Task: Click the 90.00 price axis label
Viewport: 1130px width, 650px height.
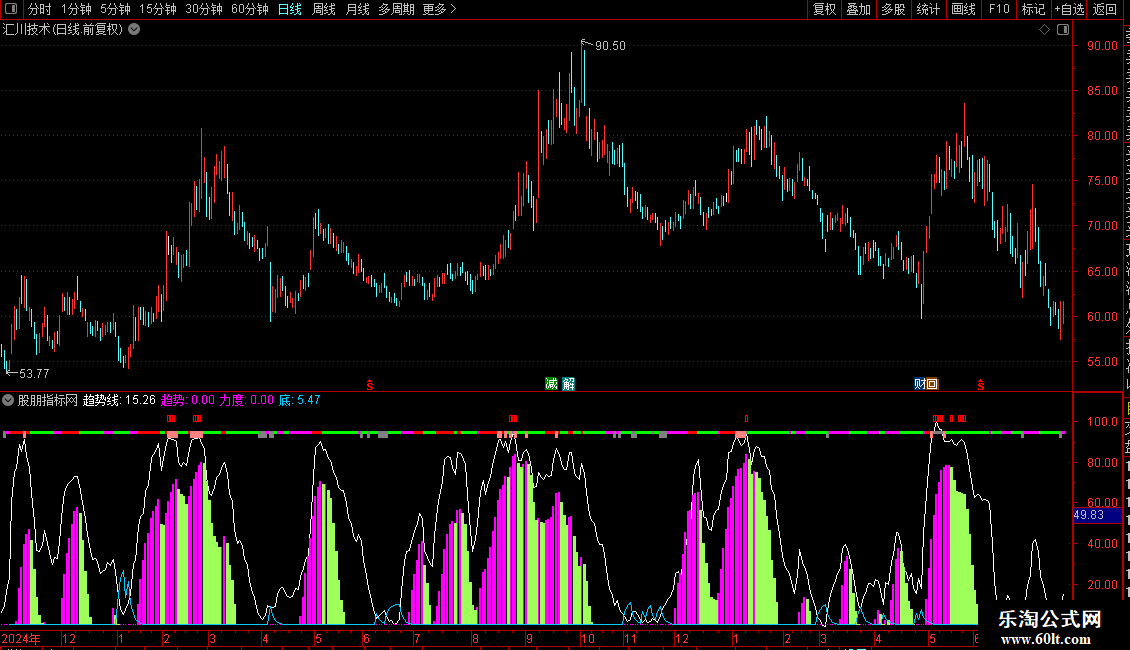Action: tap(1102, 45)
